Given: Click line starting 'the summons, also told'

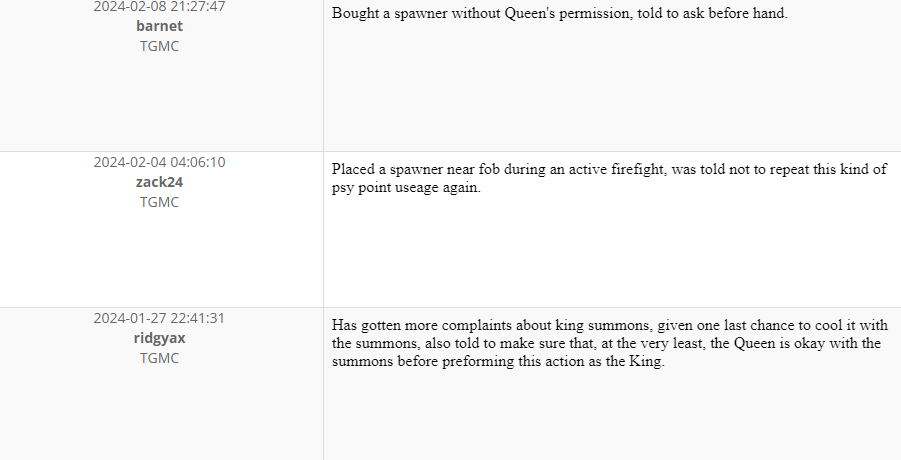Looking at the screenshot, I should click(607, 344).
